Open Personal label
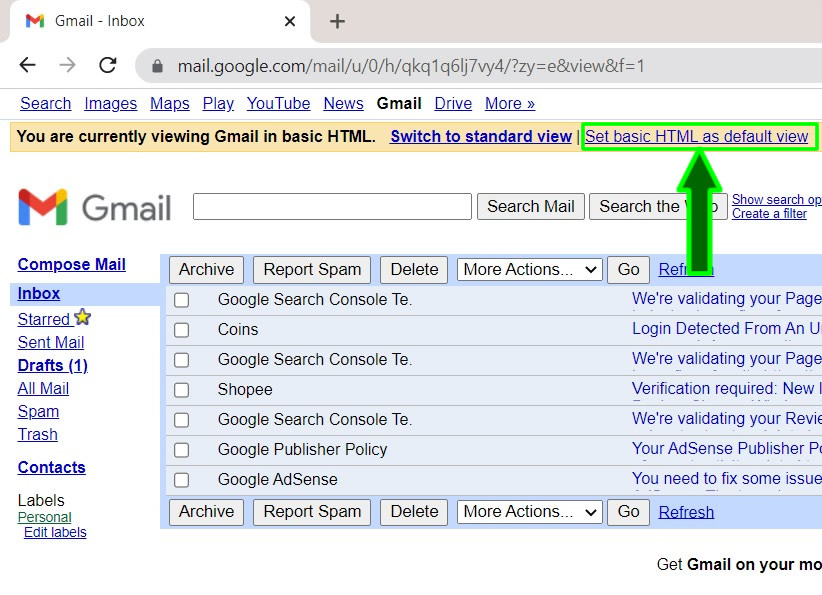The image size is (822, 595). tap(45, 517)
